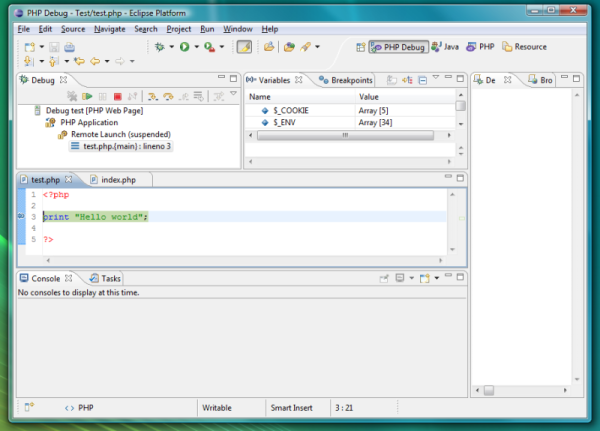
Task: Click the Resume icon in Debug view
Action: 87,96
